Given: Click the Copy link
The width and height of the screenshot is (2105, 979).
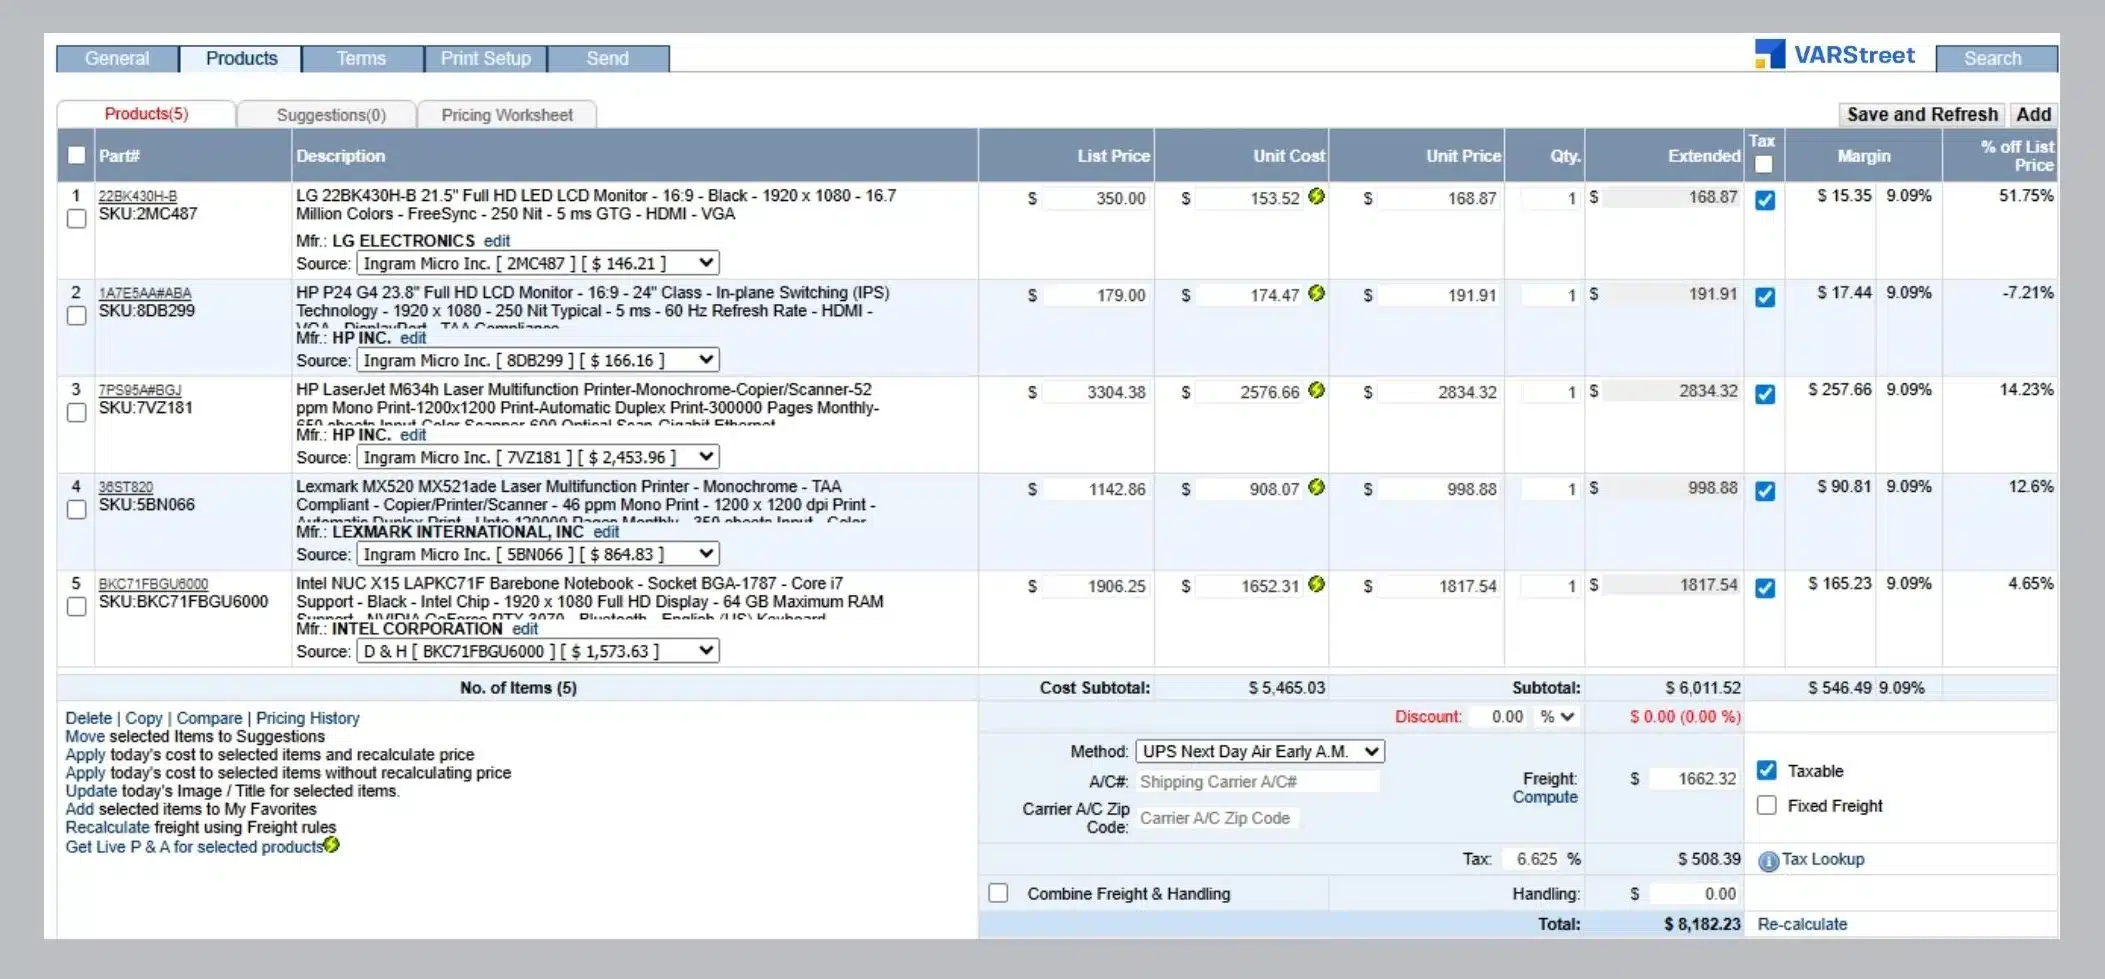Looking at the screenshot, I should (x=144, y=718).
